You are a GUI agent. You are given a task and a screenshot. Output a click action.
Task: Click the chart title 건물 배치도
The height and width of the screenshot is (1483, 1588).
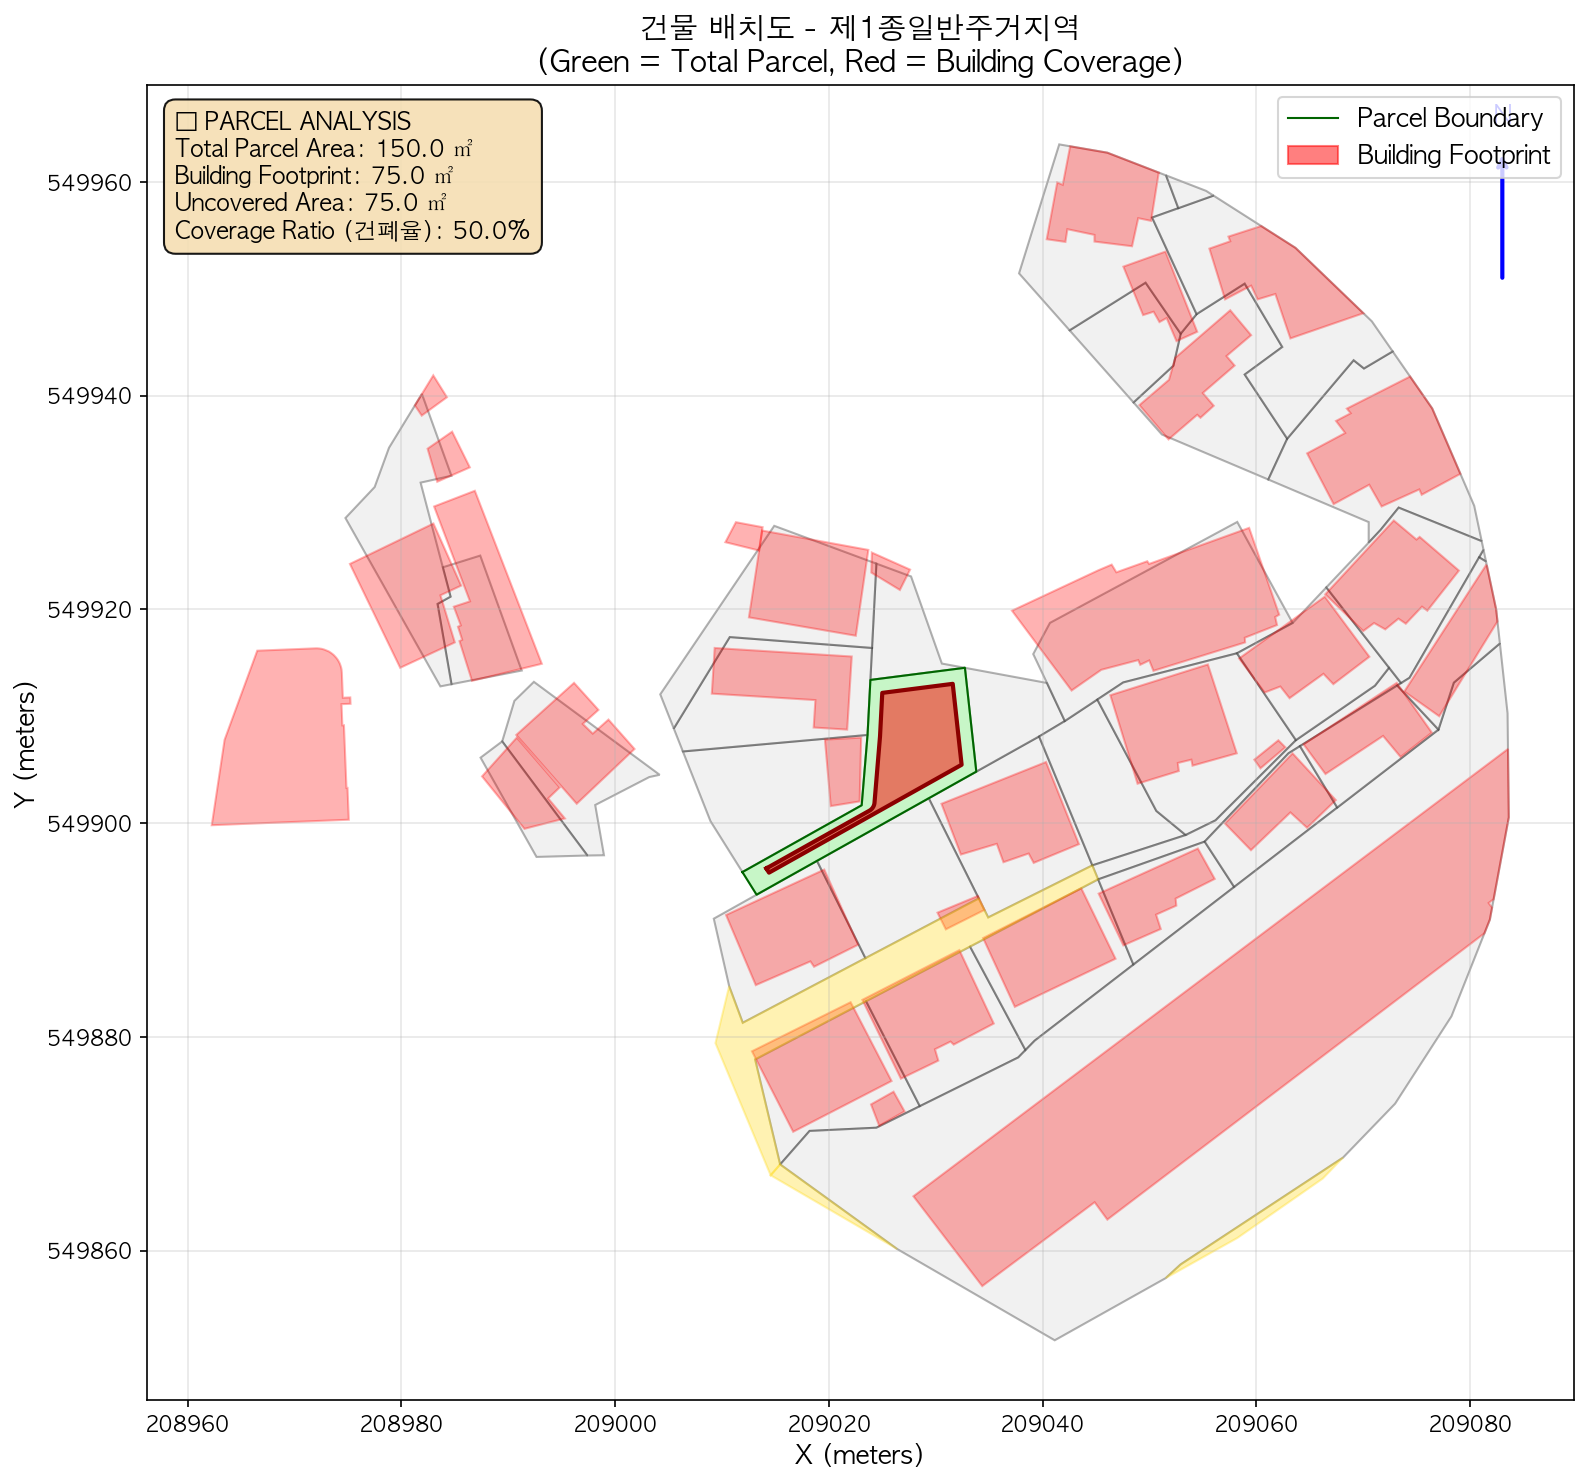[859, 27]
